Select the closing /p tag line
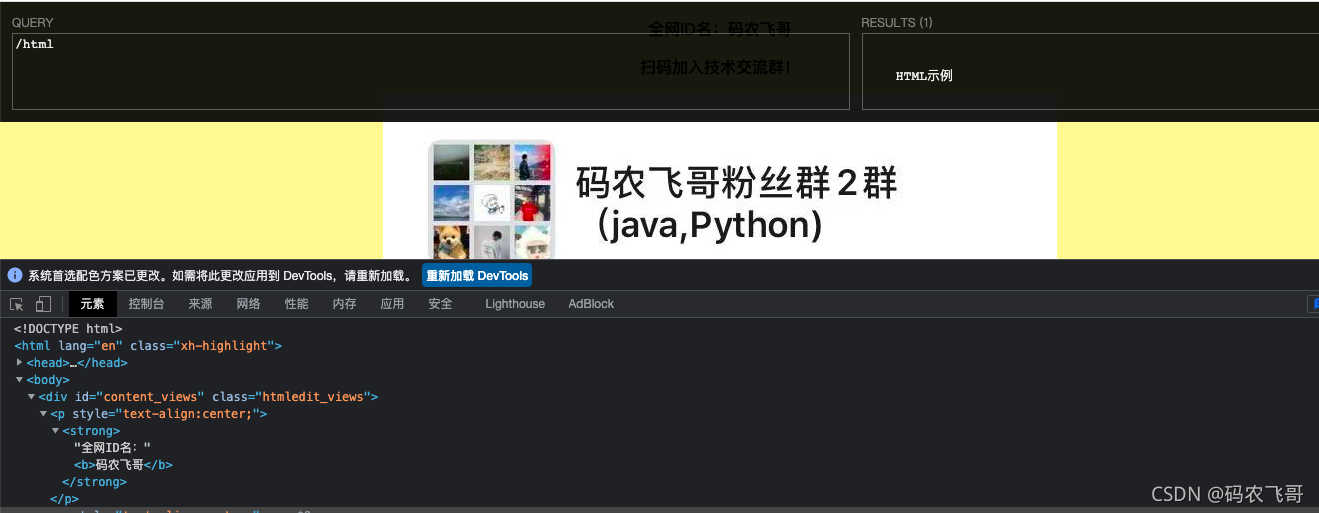Screen dimensions: 1319x513 (x=65, y=499)
